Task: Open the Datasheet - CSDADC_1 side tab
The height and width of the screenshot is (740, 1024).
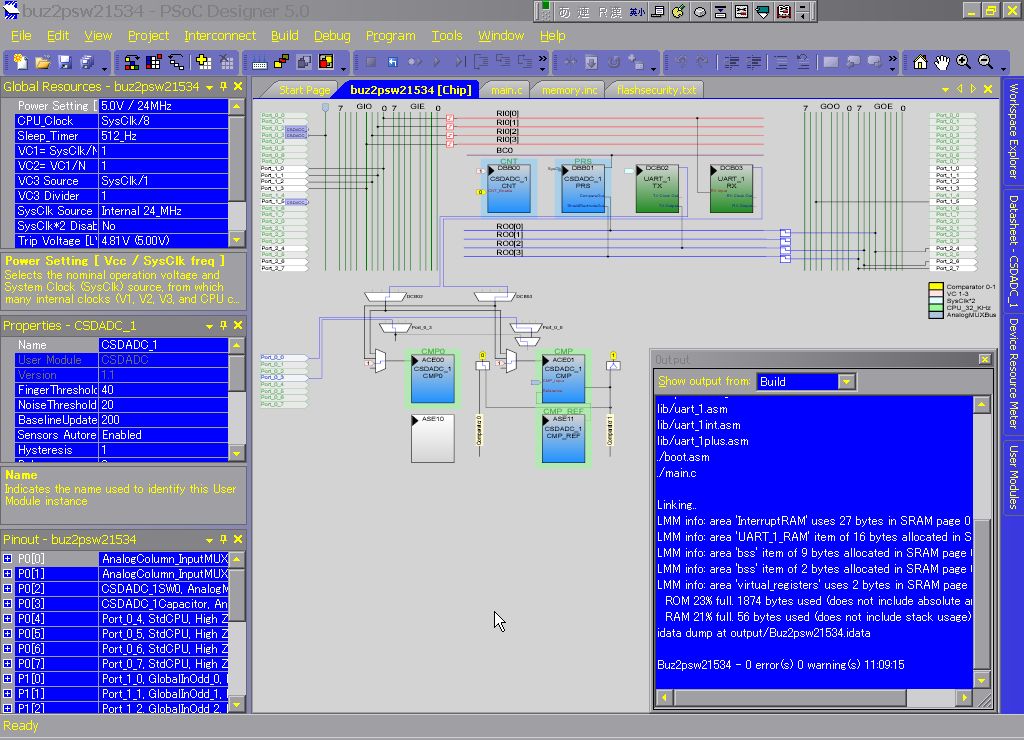Action: pos(1014,251)
